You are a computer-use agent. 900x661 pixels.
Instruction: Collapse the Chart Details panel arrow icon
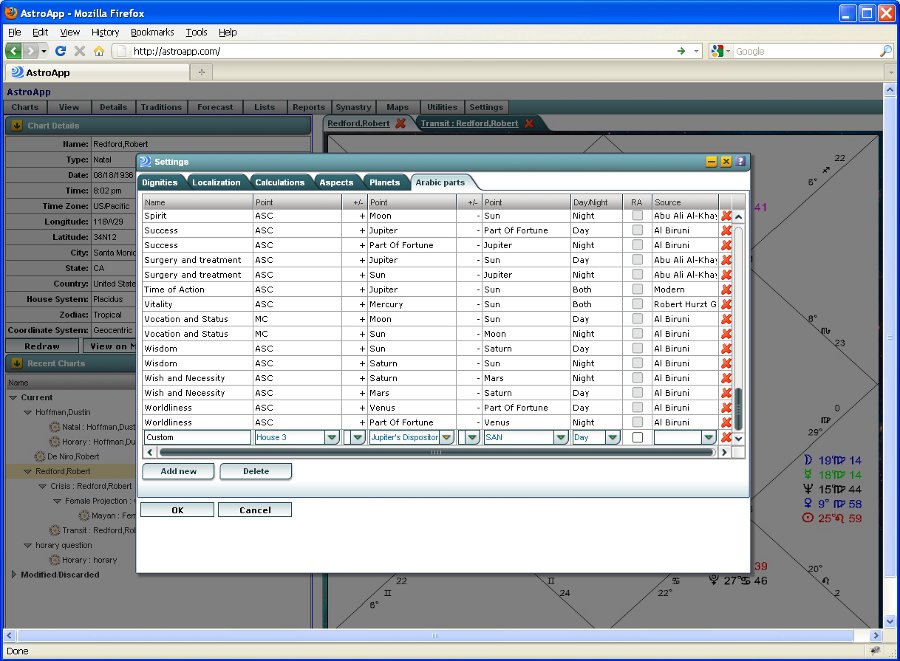pos(16,126)
